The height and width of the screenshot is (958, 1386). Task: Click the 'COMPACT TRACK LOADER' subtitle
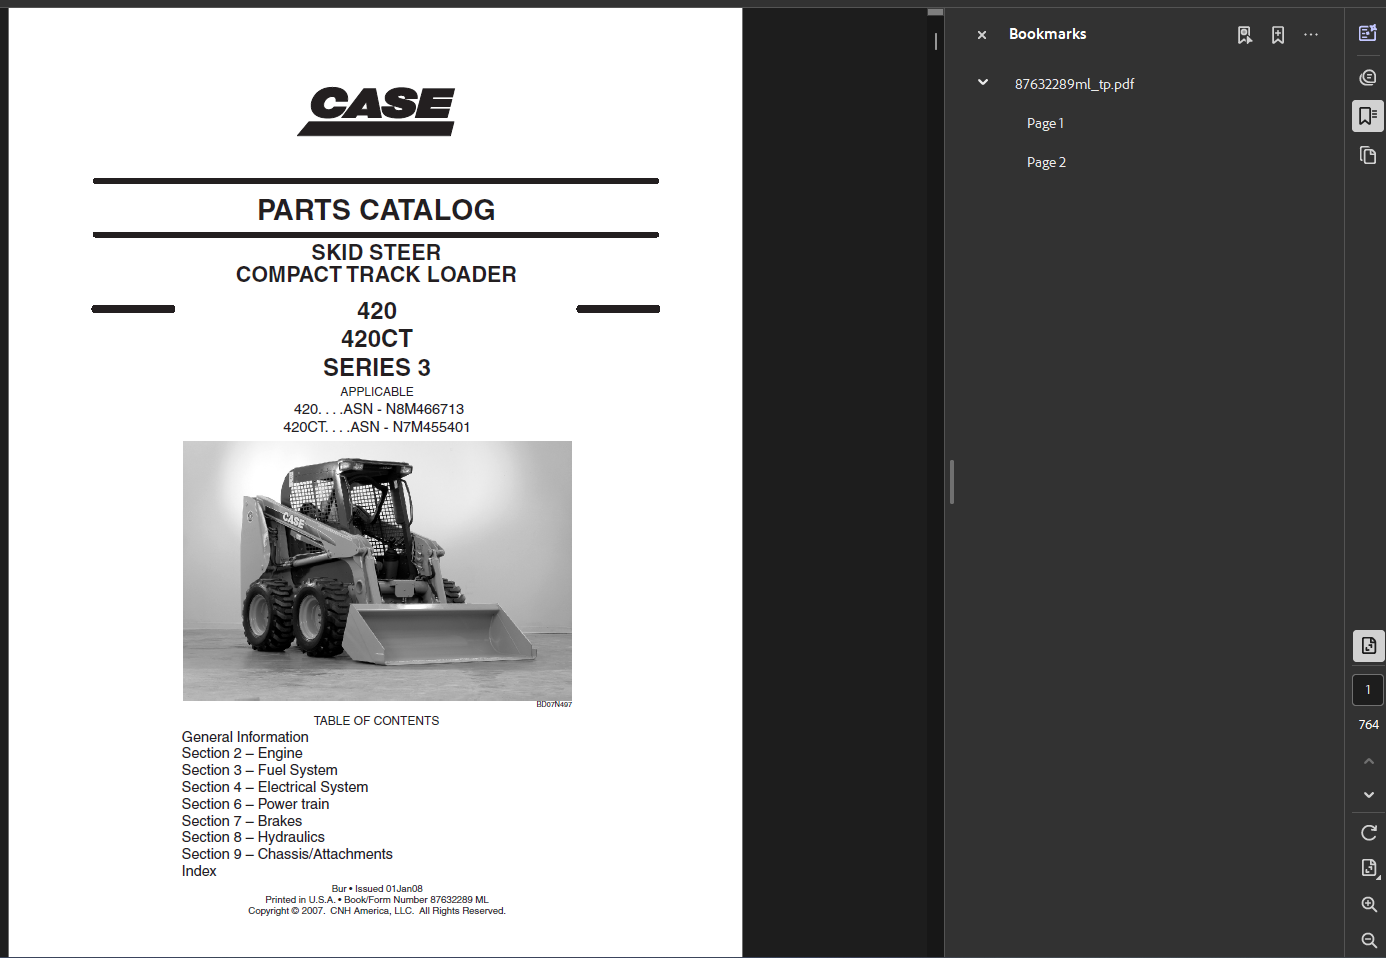(376, 275)
